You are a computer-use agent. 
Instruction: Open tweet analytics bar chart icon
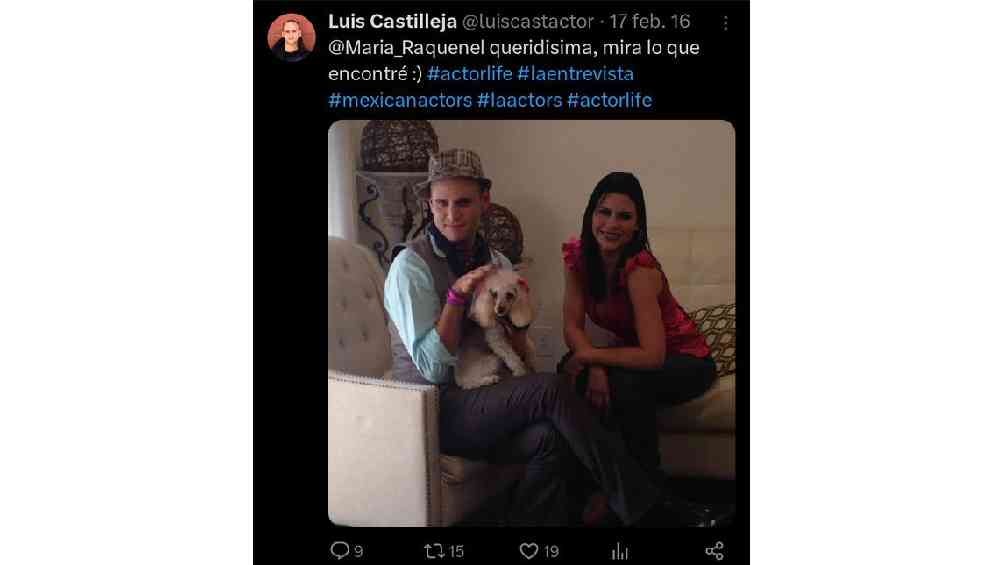click(x=620, y=551)
